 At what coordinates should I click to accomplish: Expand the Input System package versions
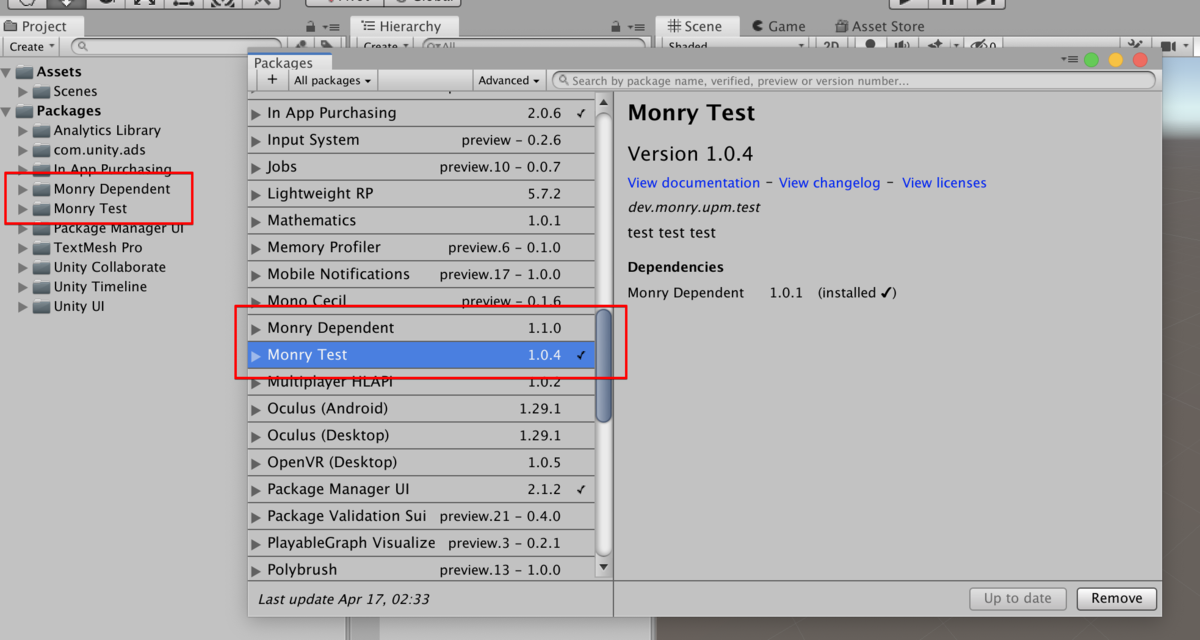point(257,141)
